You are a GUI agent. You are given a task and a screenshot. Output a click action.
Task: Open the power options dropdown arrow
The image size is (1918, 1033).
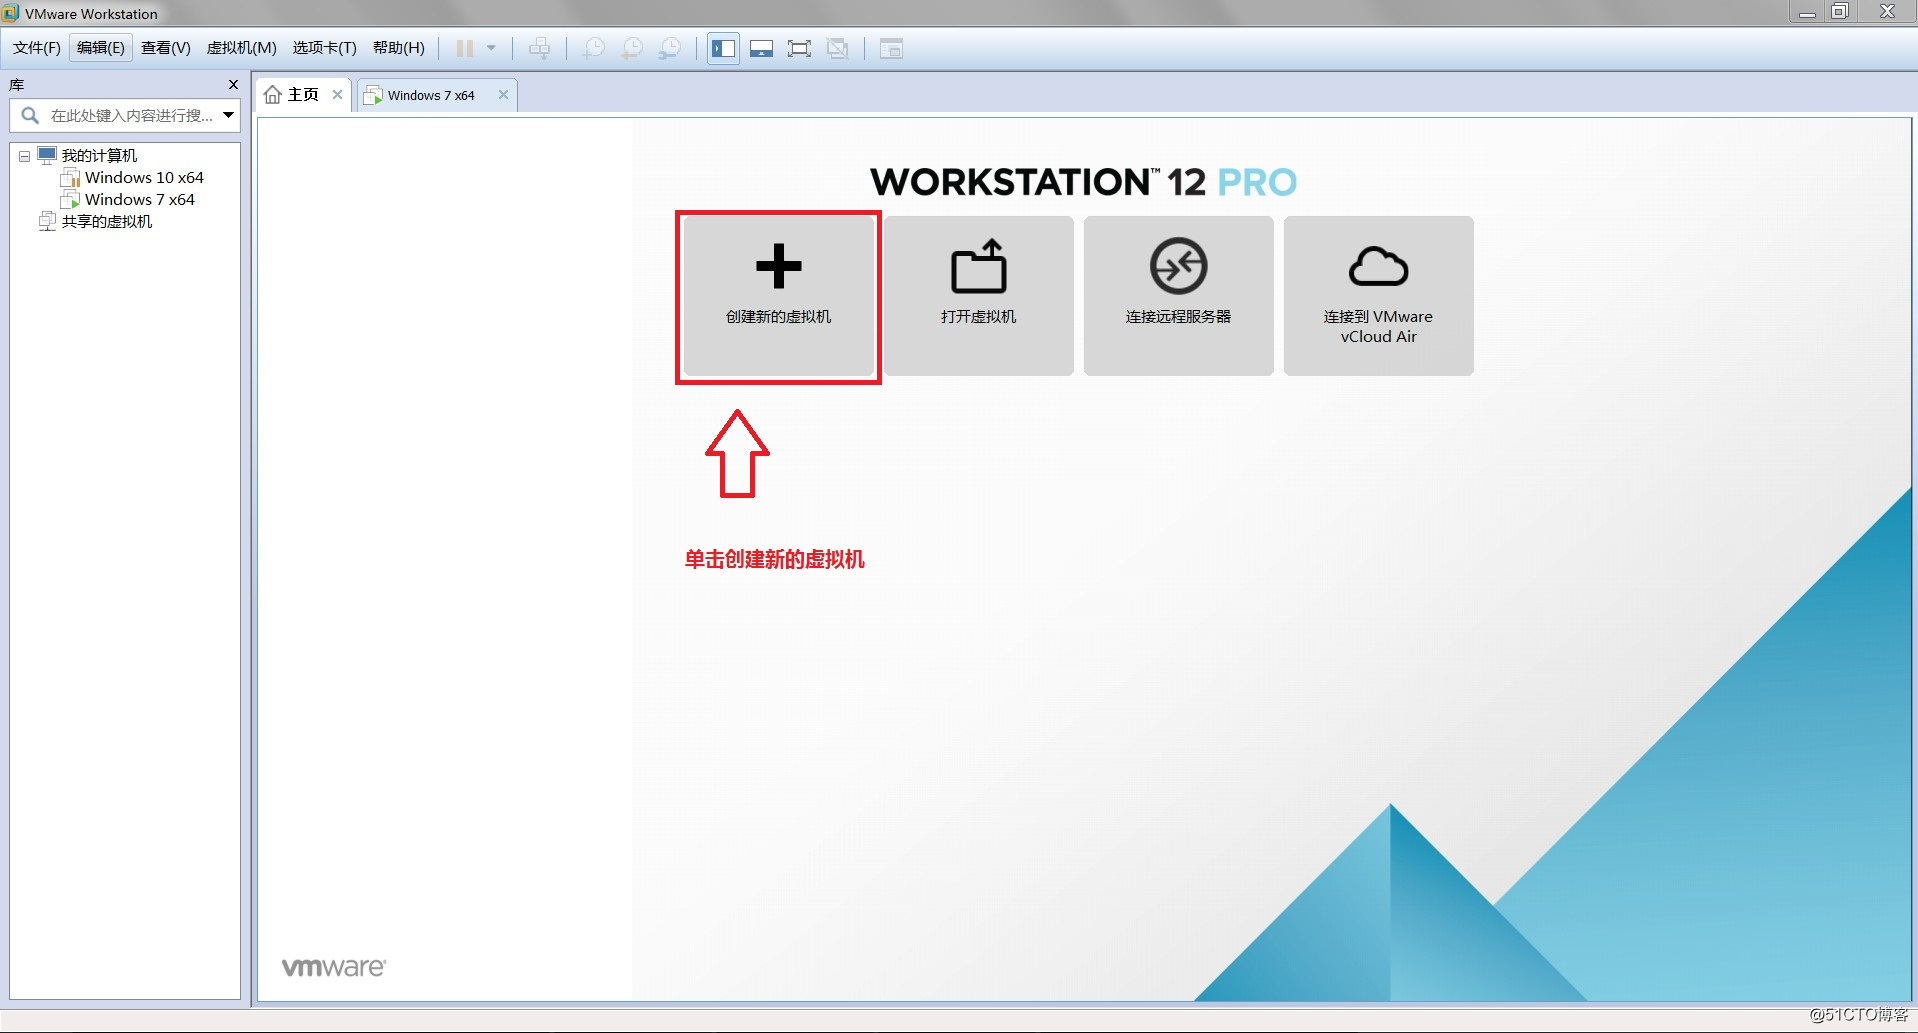pos(491,48)
